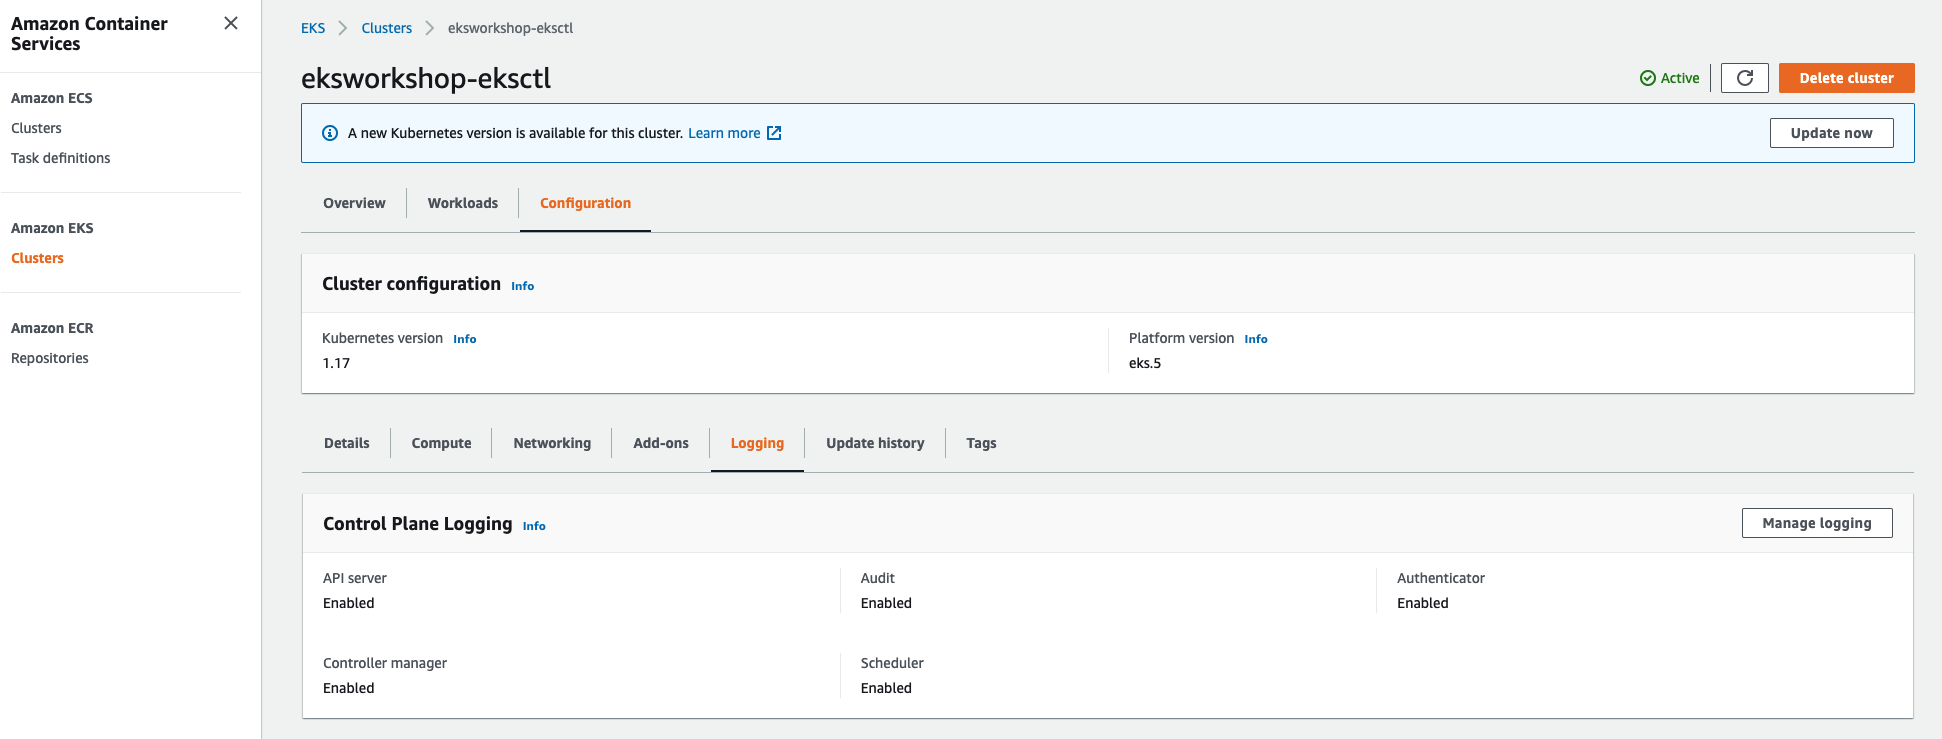1942x739 pixels.
Task: Click the green Active status indicator
Action: tap(1669, 78)
